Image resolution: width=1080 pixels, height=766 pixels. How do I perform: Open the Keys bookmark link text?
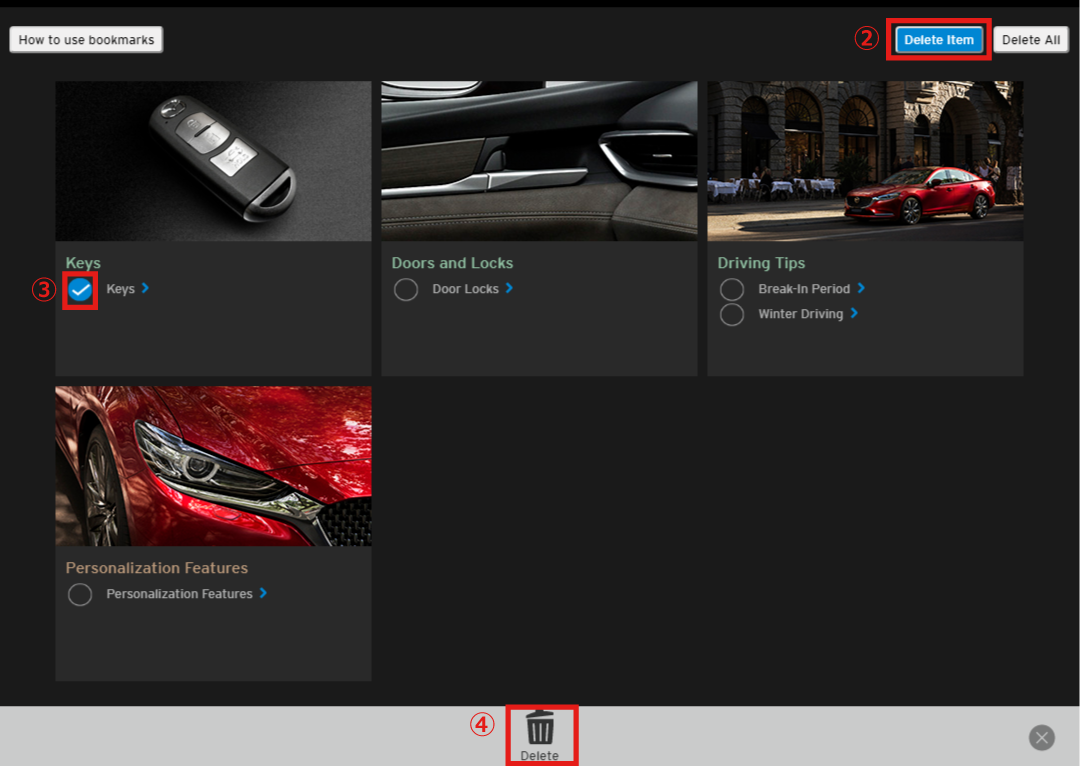tap(120, 289)
